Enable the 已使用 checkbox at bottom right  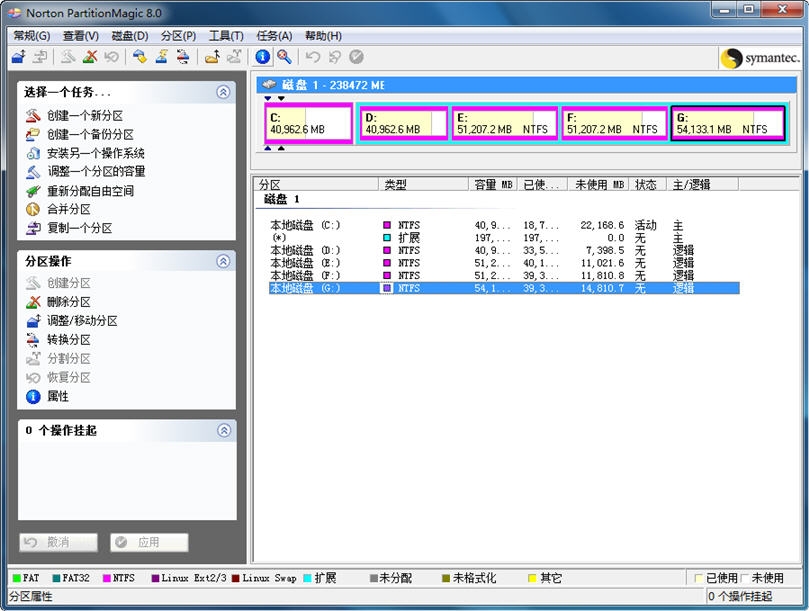(x=697, y=577)
